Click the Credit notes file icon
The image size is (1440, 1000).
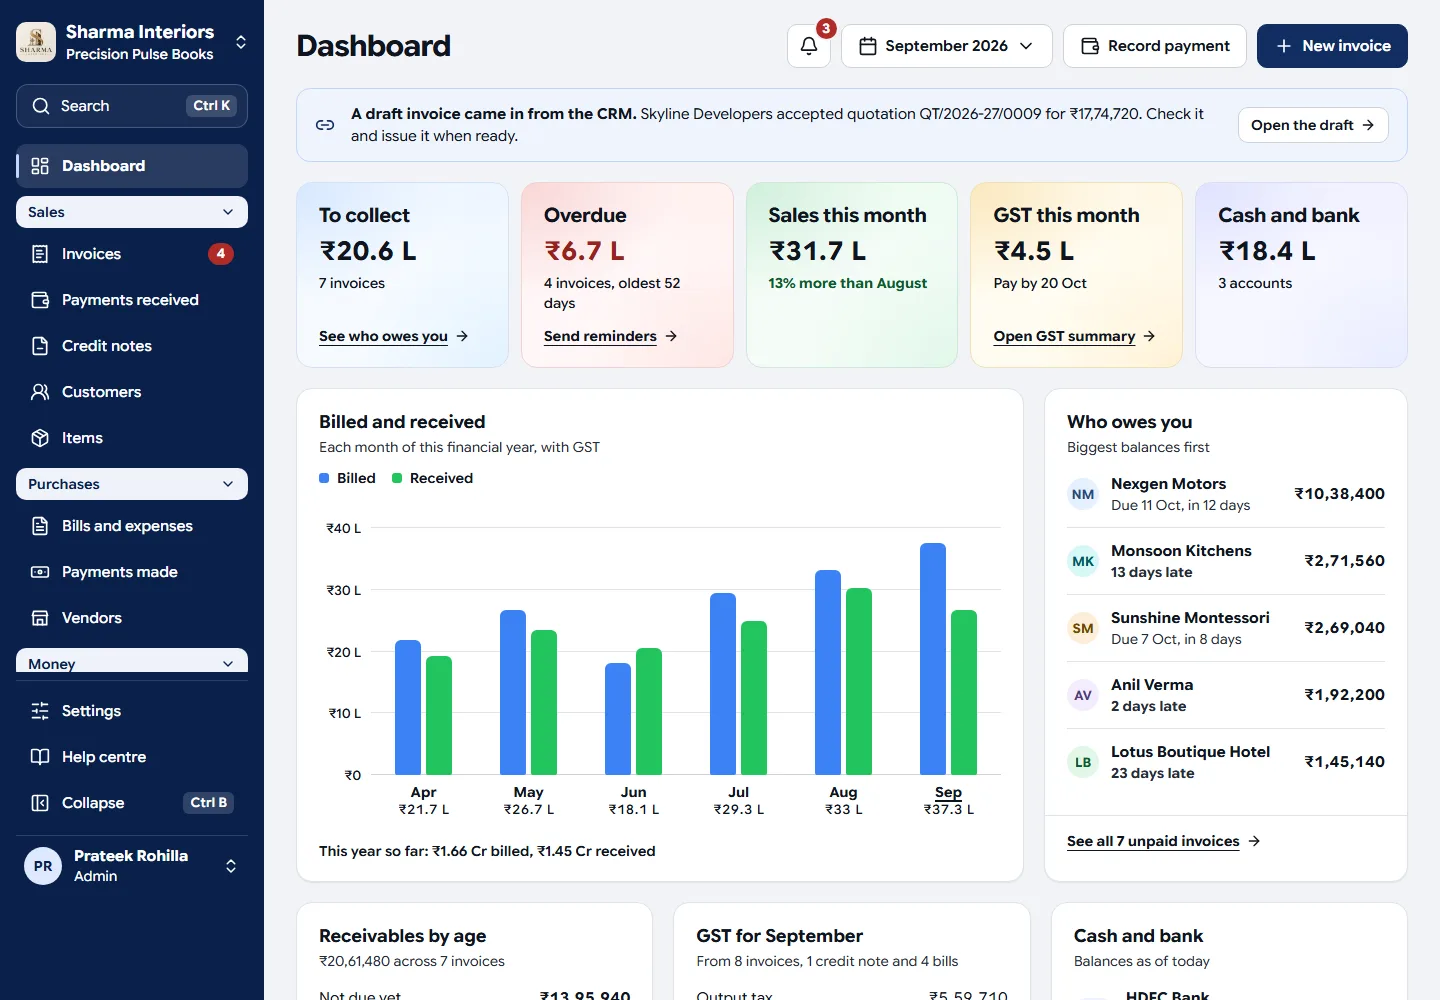point(40,346)
